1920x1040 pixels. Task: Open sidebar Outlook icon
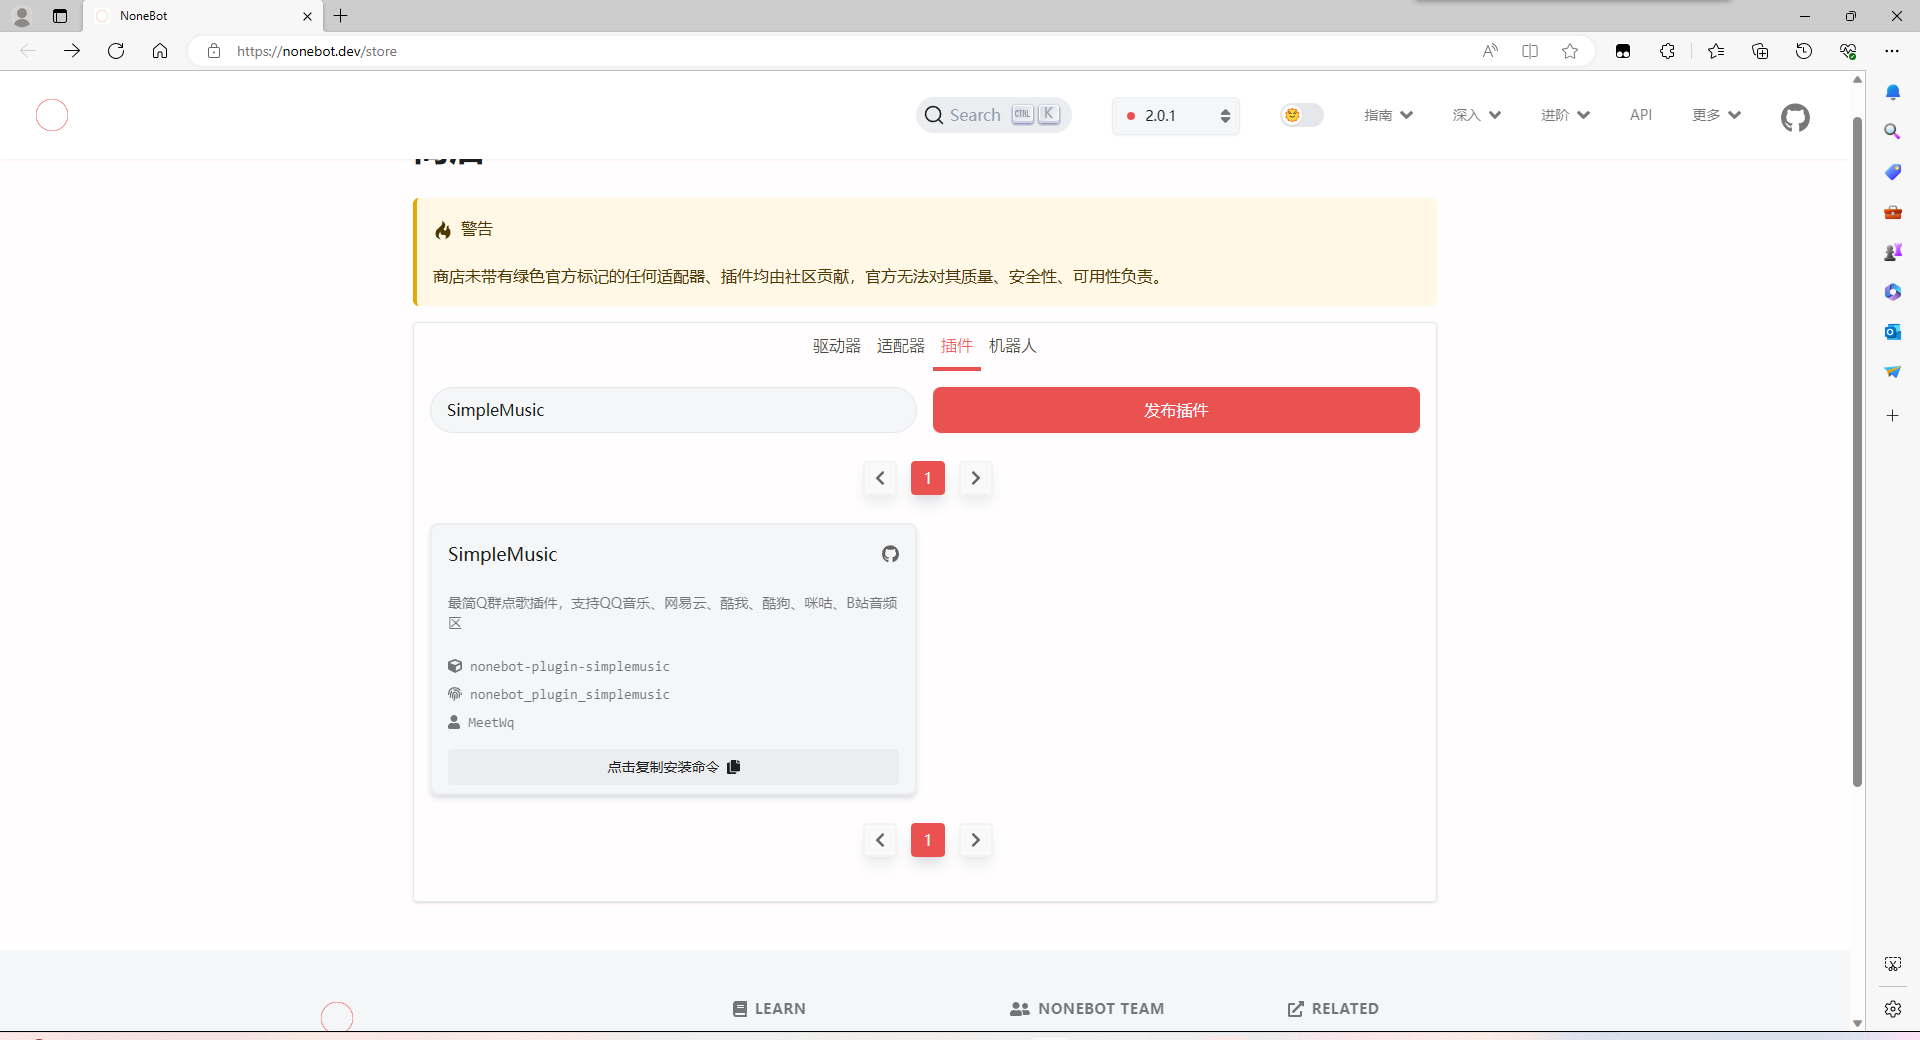click(1893, 332)
